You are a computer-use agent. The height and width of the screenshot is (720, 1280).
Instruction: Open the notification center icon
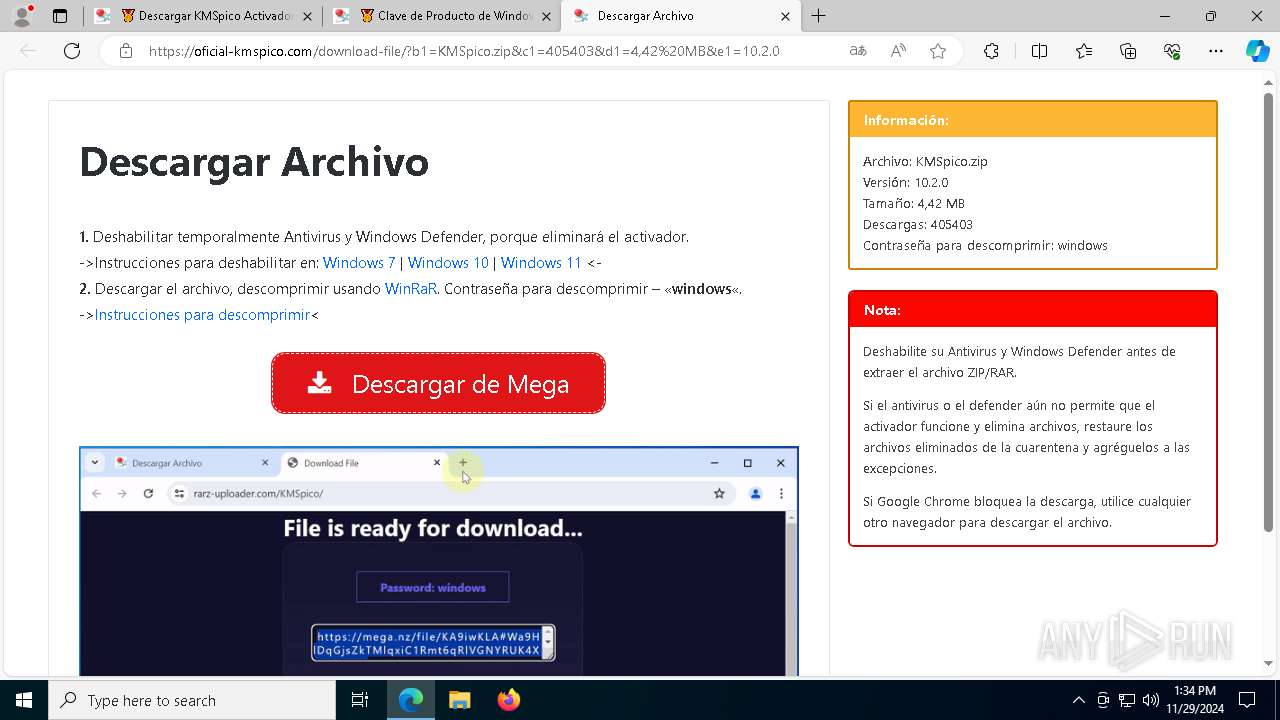[1247, 700]
